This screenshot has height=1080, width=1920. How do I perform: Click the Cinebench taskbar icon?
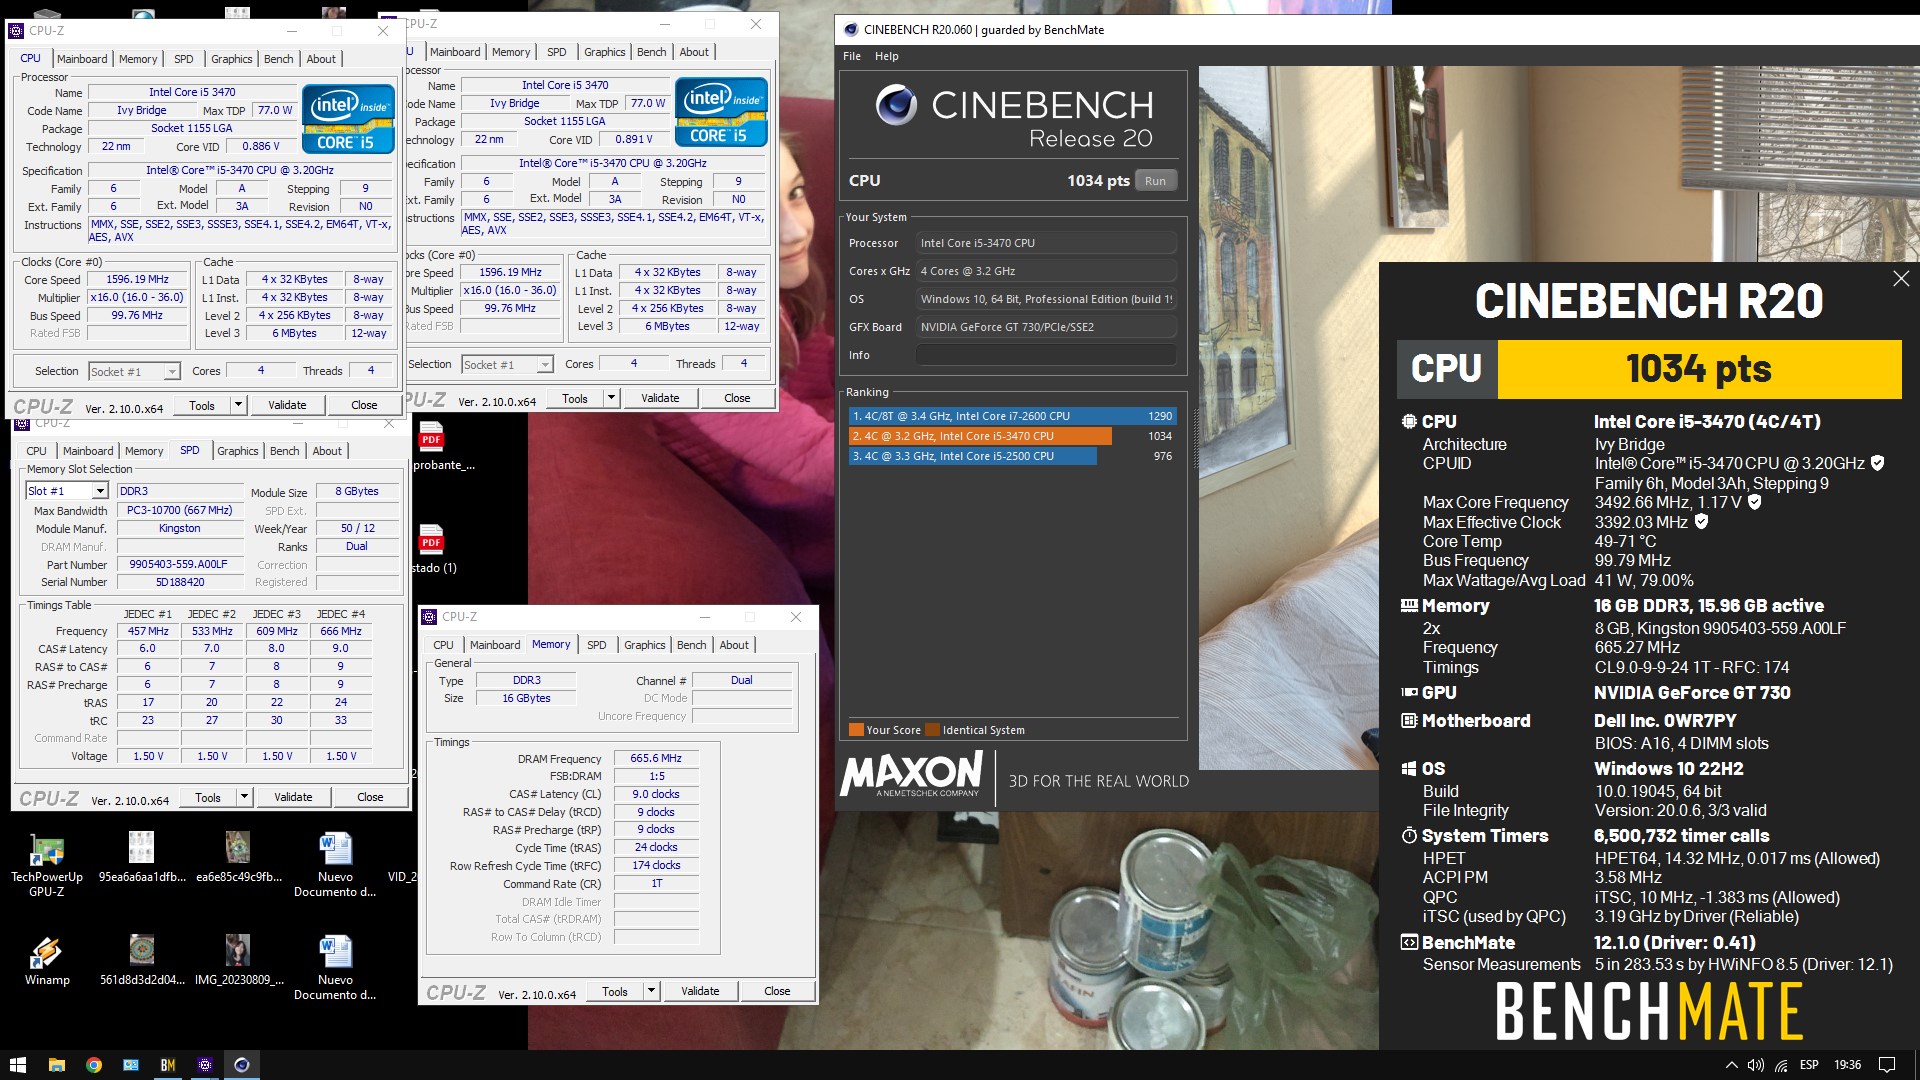tap(241, 1065)
